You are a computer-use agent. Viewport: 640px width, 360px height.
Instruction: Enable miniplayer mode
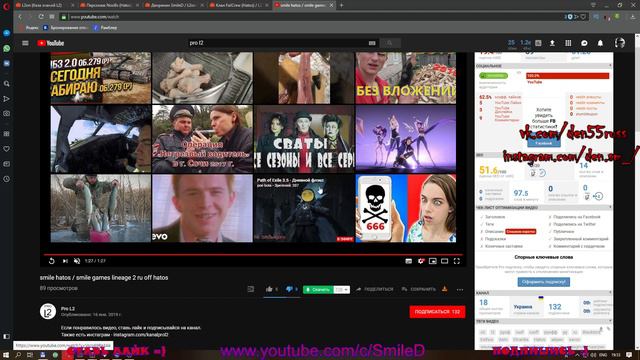433,261
